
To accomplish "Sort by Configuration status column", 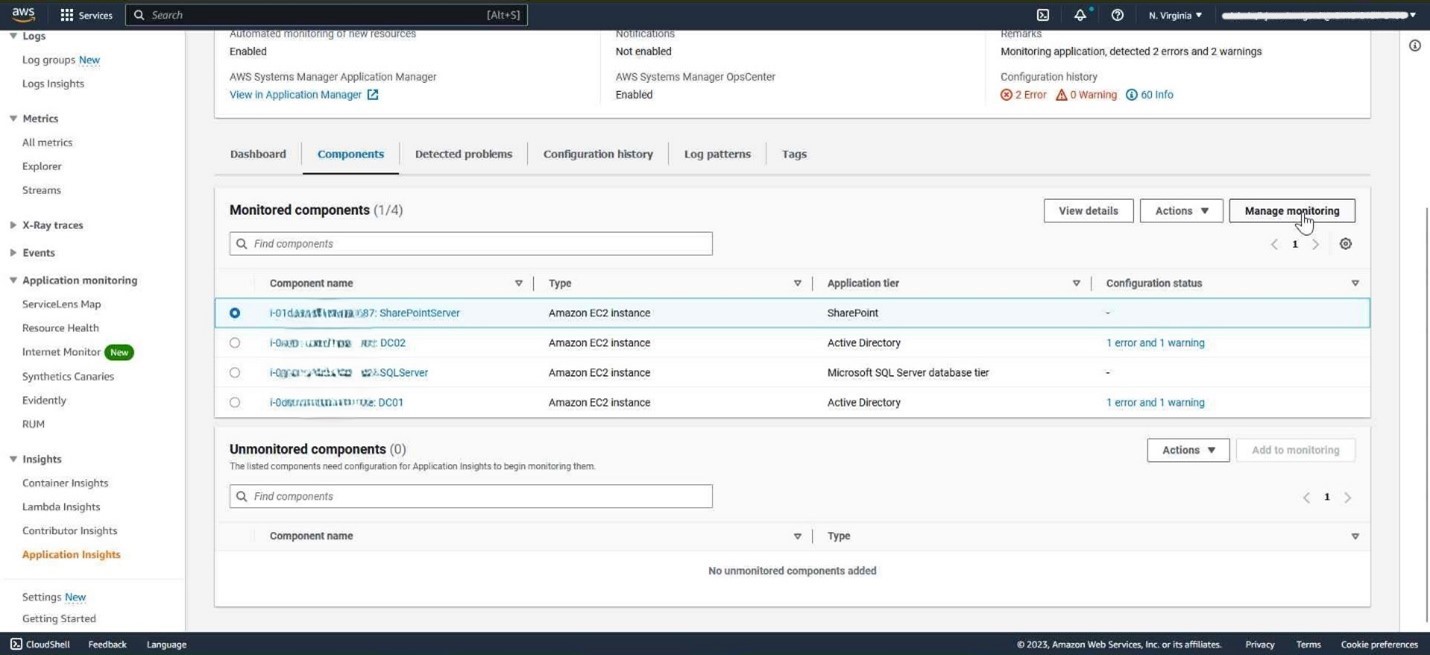I will (x=1355, y=283).
